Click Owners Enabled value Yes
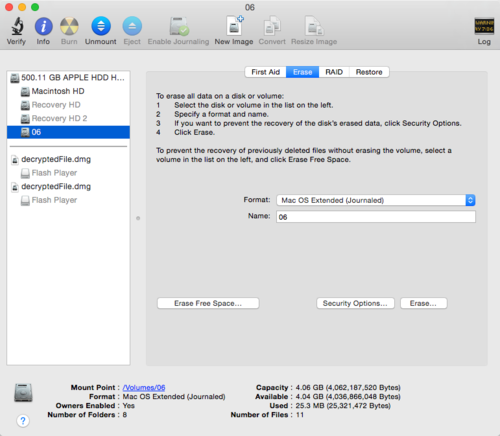Image resolution: width=500 pixels, height=436 pixels. click(x=129, y=406)
